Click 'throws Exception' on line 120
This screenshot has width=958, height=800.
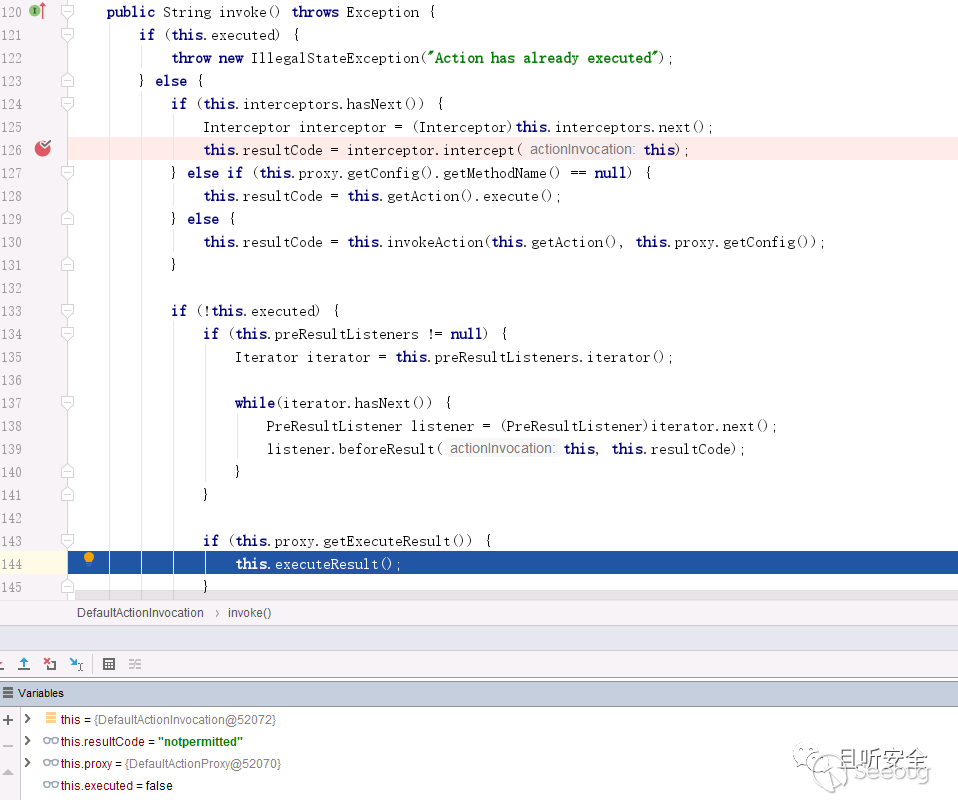[356, 12]
